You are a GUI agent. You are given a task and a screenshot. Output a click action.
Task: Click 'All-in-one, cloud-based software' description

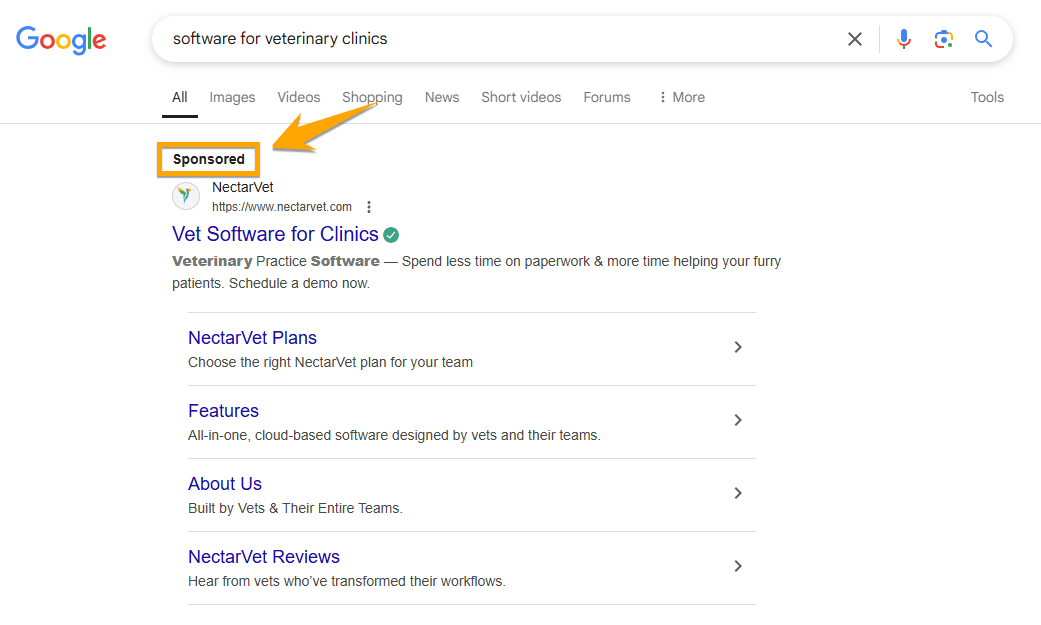(394, 436)
